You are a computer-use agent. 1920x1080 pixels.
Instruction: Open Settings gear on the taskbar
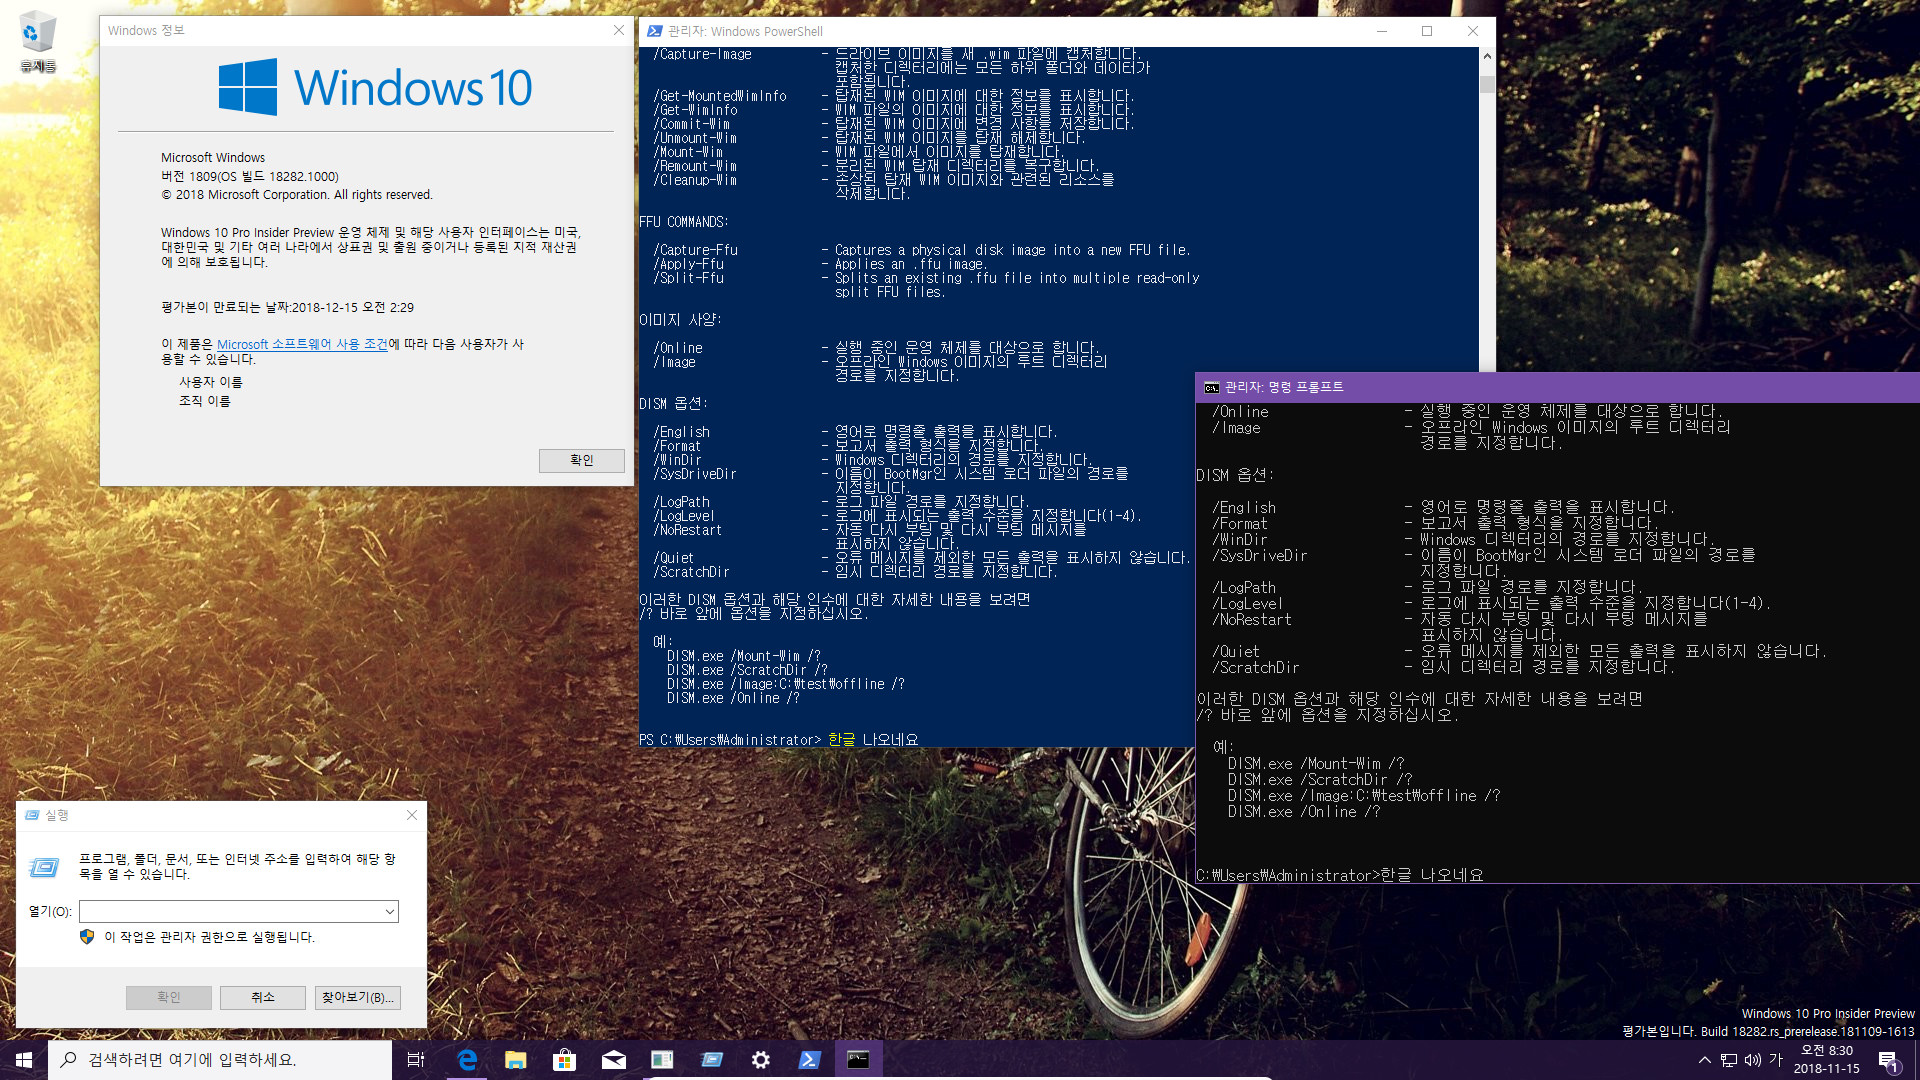point(760,1060)
